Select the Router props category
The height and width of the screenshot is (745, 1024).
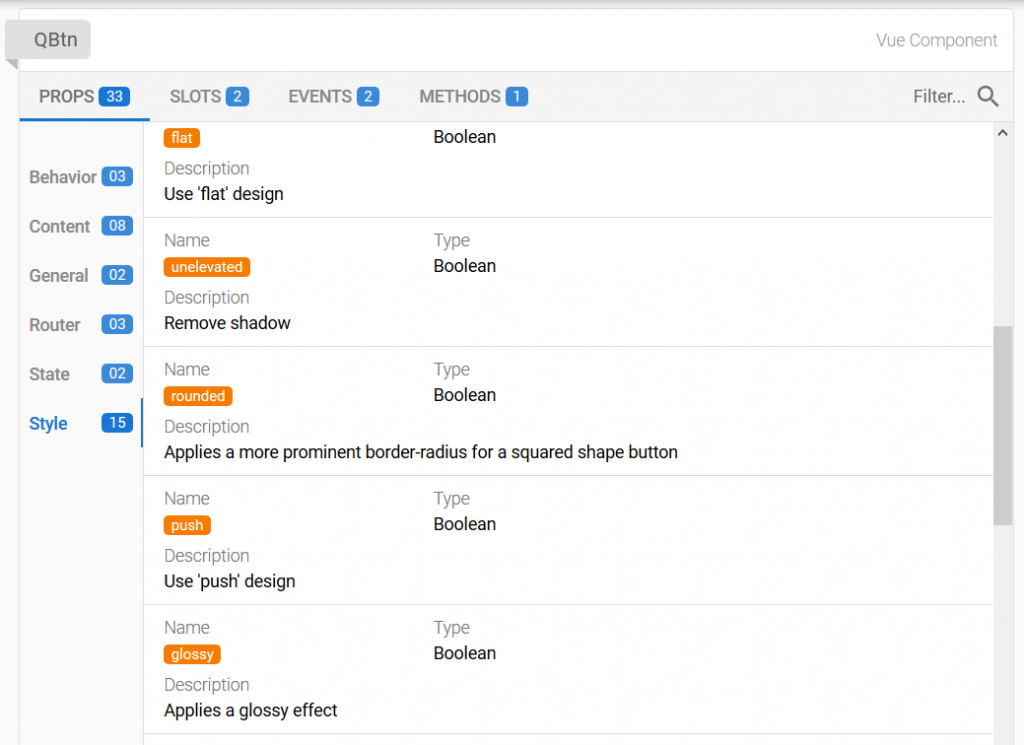[80, 325]
